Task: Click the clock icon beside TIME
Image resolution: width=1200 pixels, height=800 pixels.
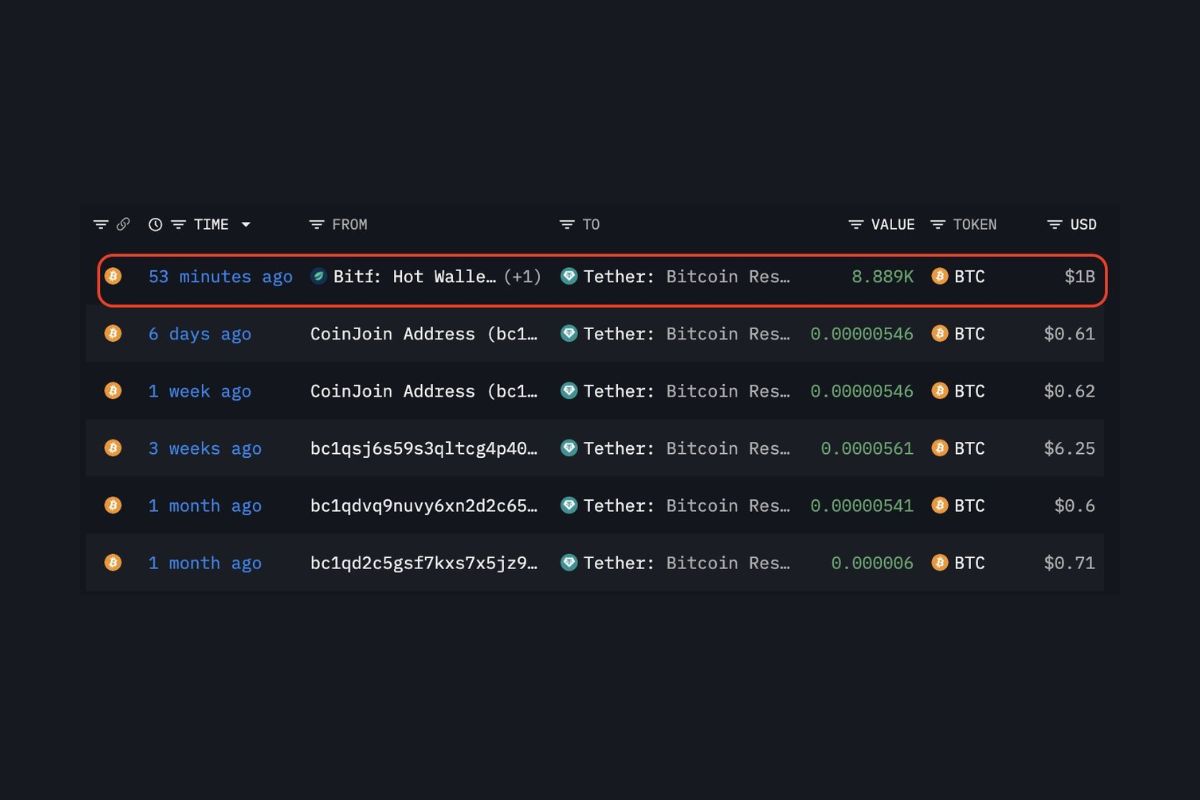Action: click(x=155, y=225)
